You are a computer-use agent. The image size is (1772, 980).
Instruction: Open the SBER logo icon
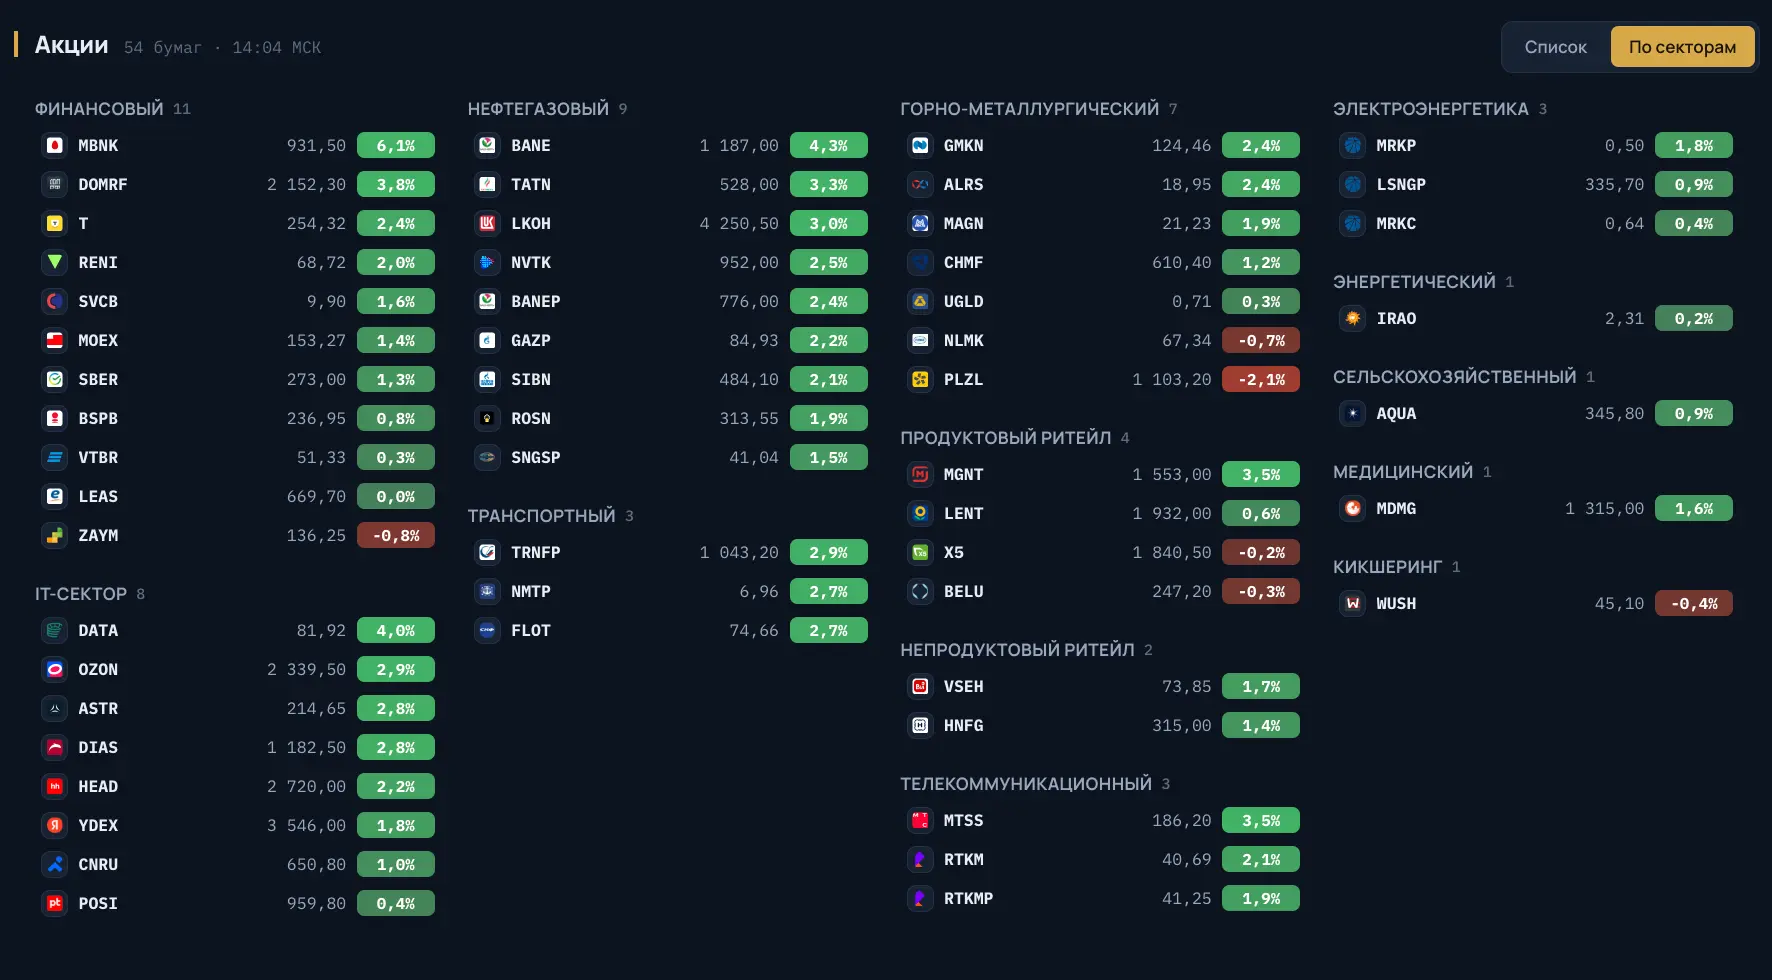55,380
